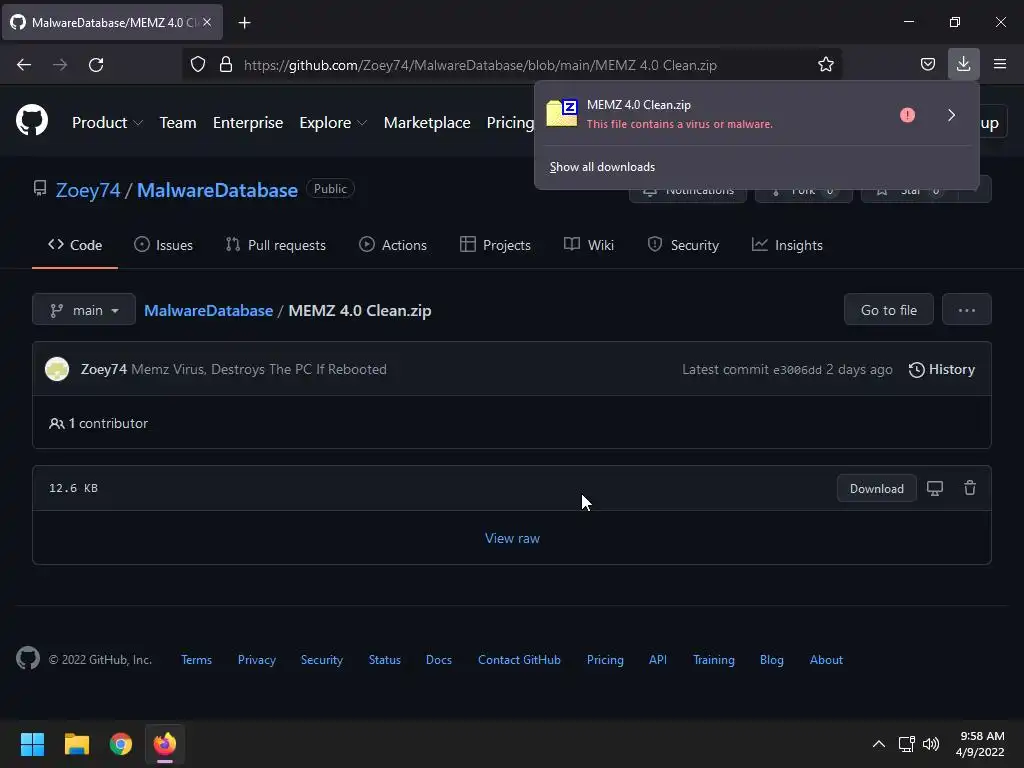Viewport: 1024px width, 768px height.
Task: Click MalwareDatabase breadcrumb link
Action: (x=208, y=311)
